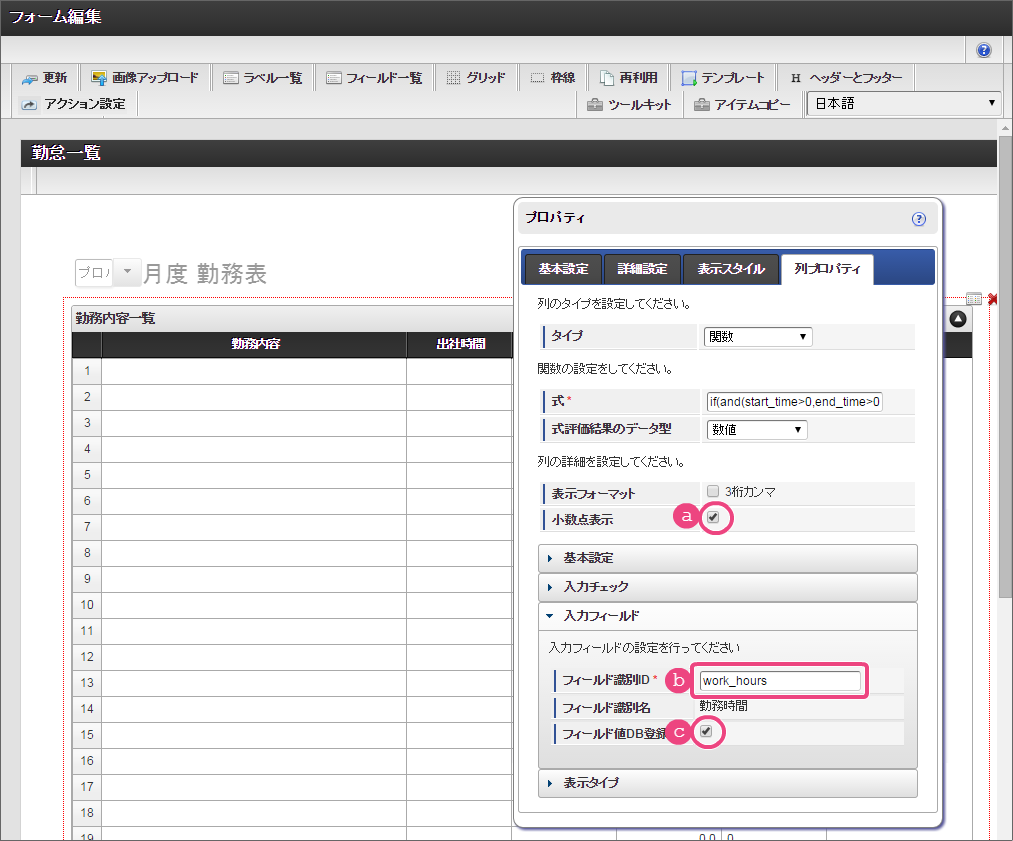Open 画像アップロード image upload

(x=145, y=78)
